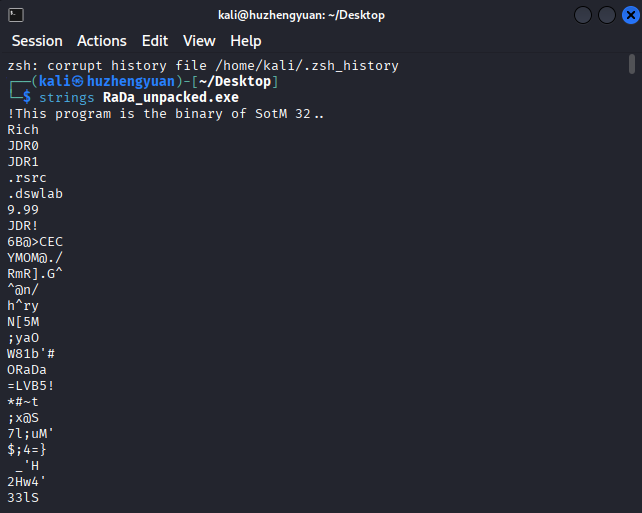Click the *#~t output line

(23, 402)
